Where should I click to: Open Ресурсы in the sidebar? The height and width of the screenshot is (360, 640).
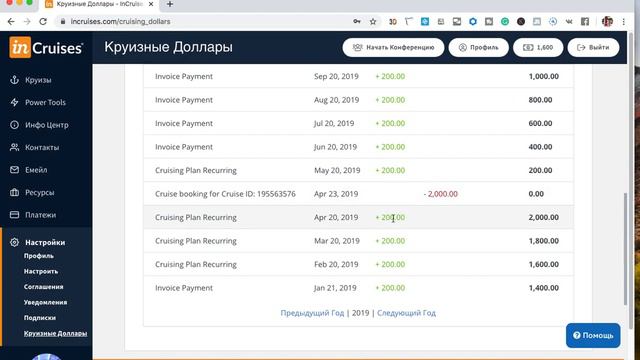(39, 192)
